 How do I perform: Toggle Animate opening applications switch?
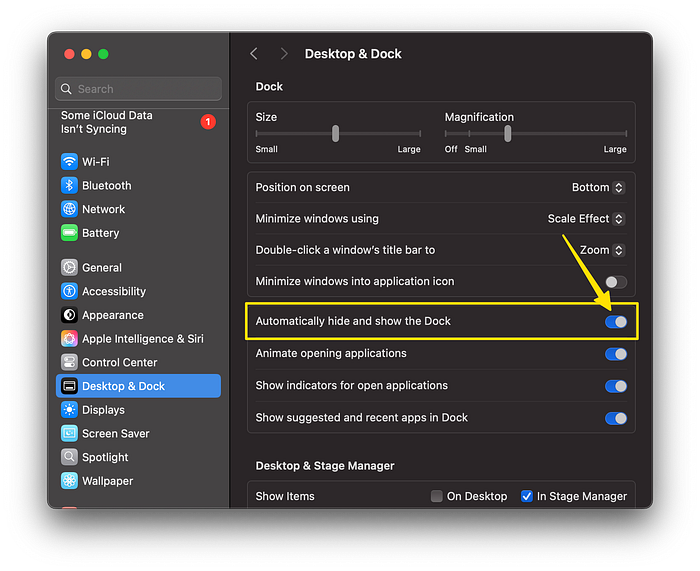[616, 354]
